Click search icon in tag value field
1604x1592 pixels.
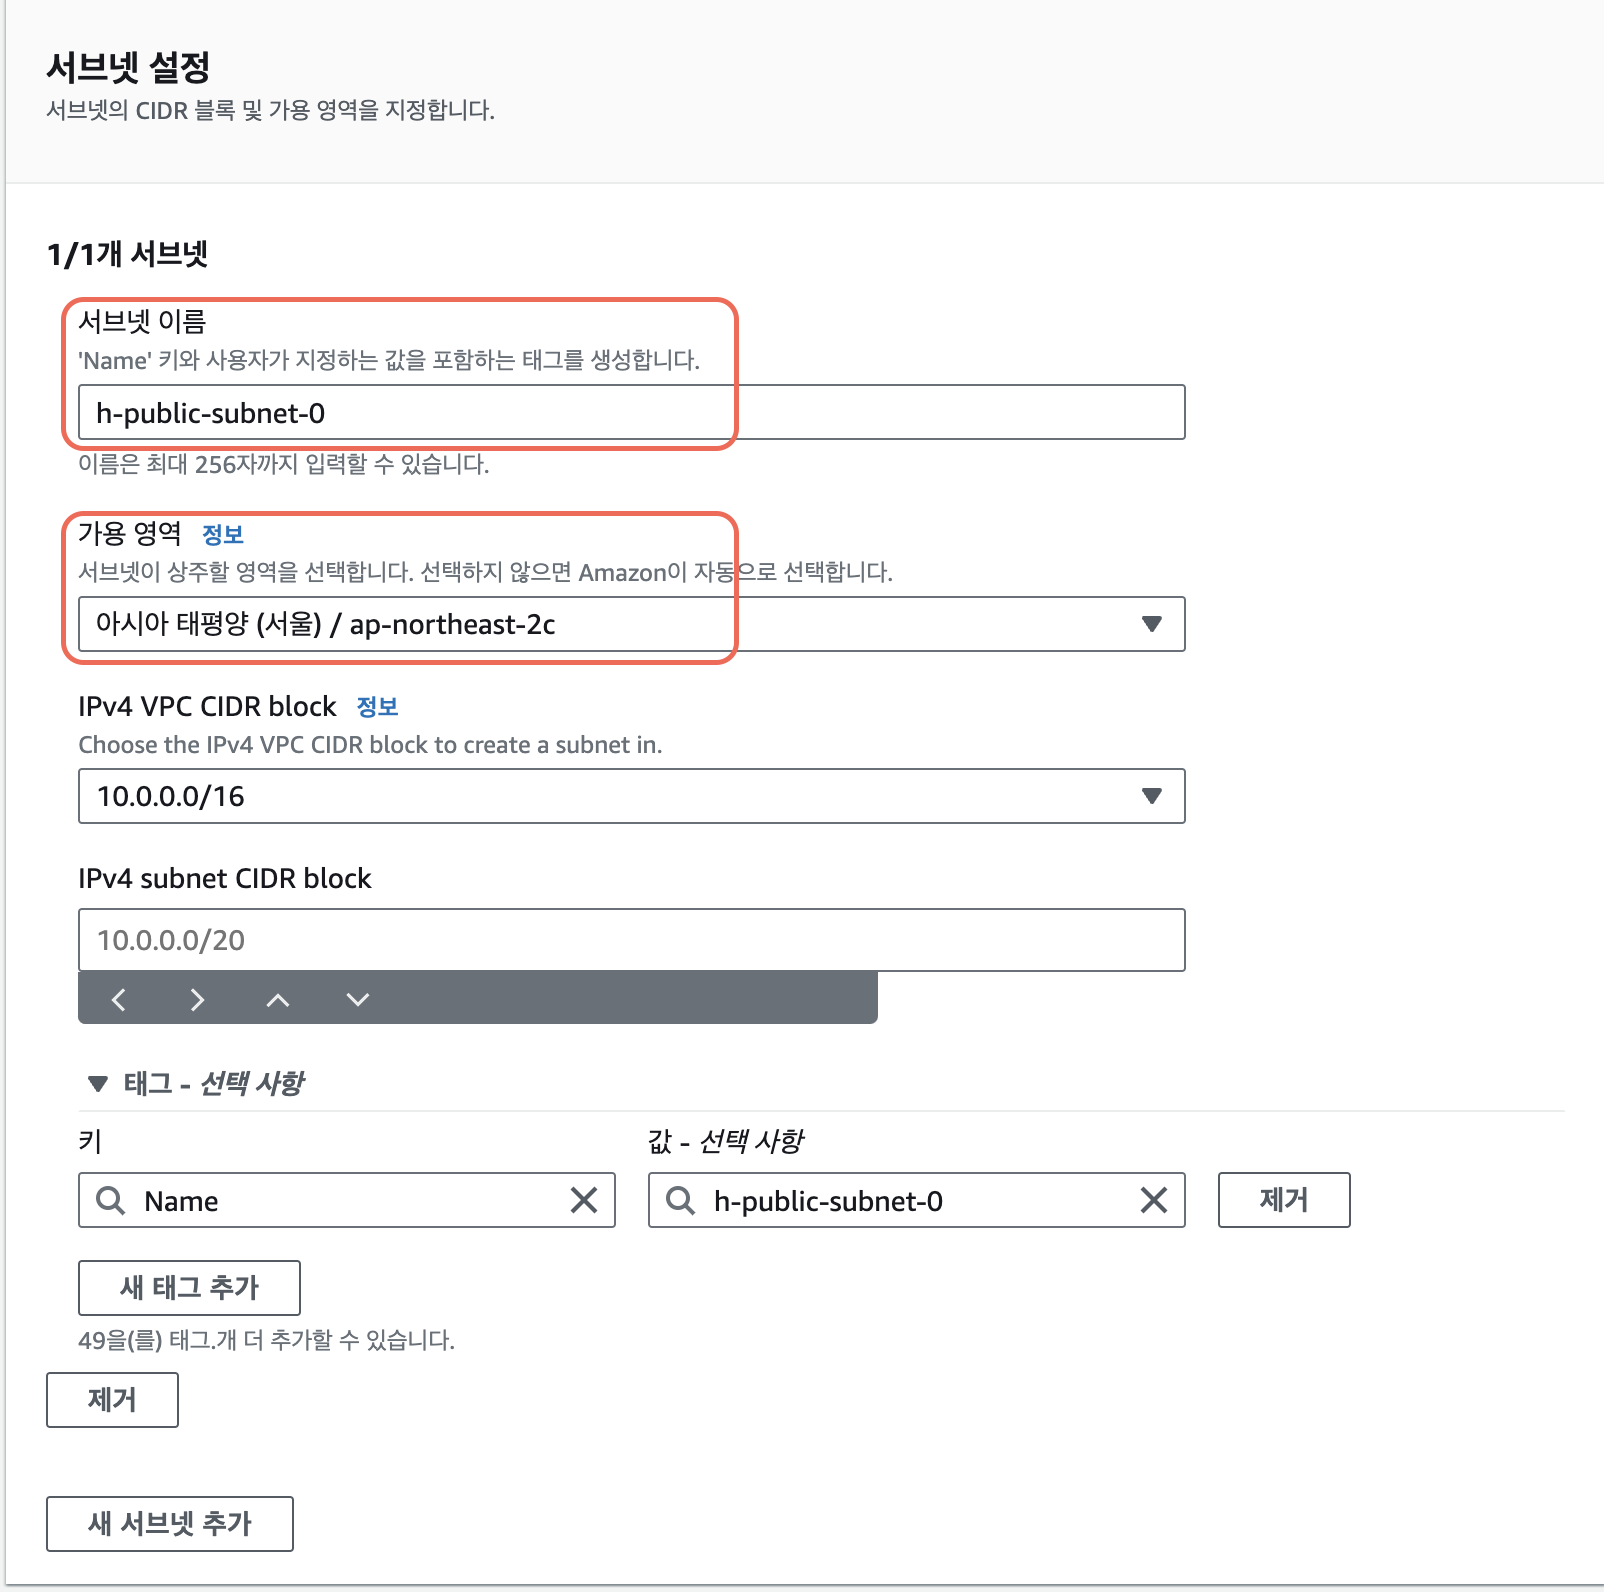680,1200
